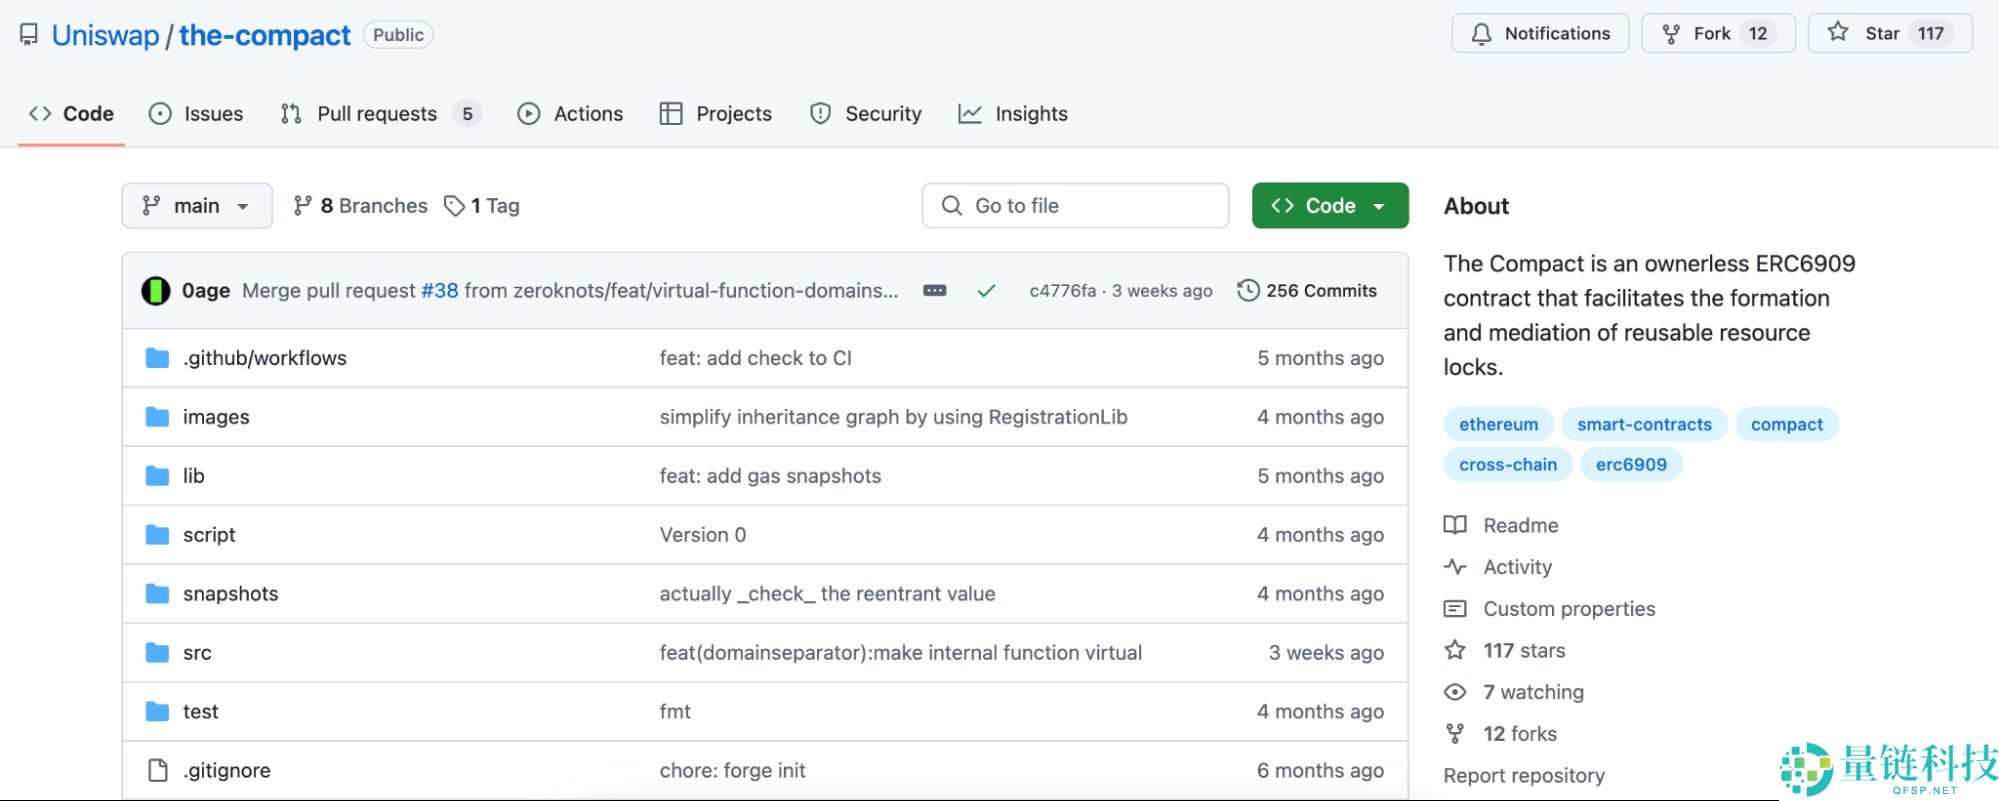Open the Actions tab

tap(570, 114)
